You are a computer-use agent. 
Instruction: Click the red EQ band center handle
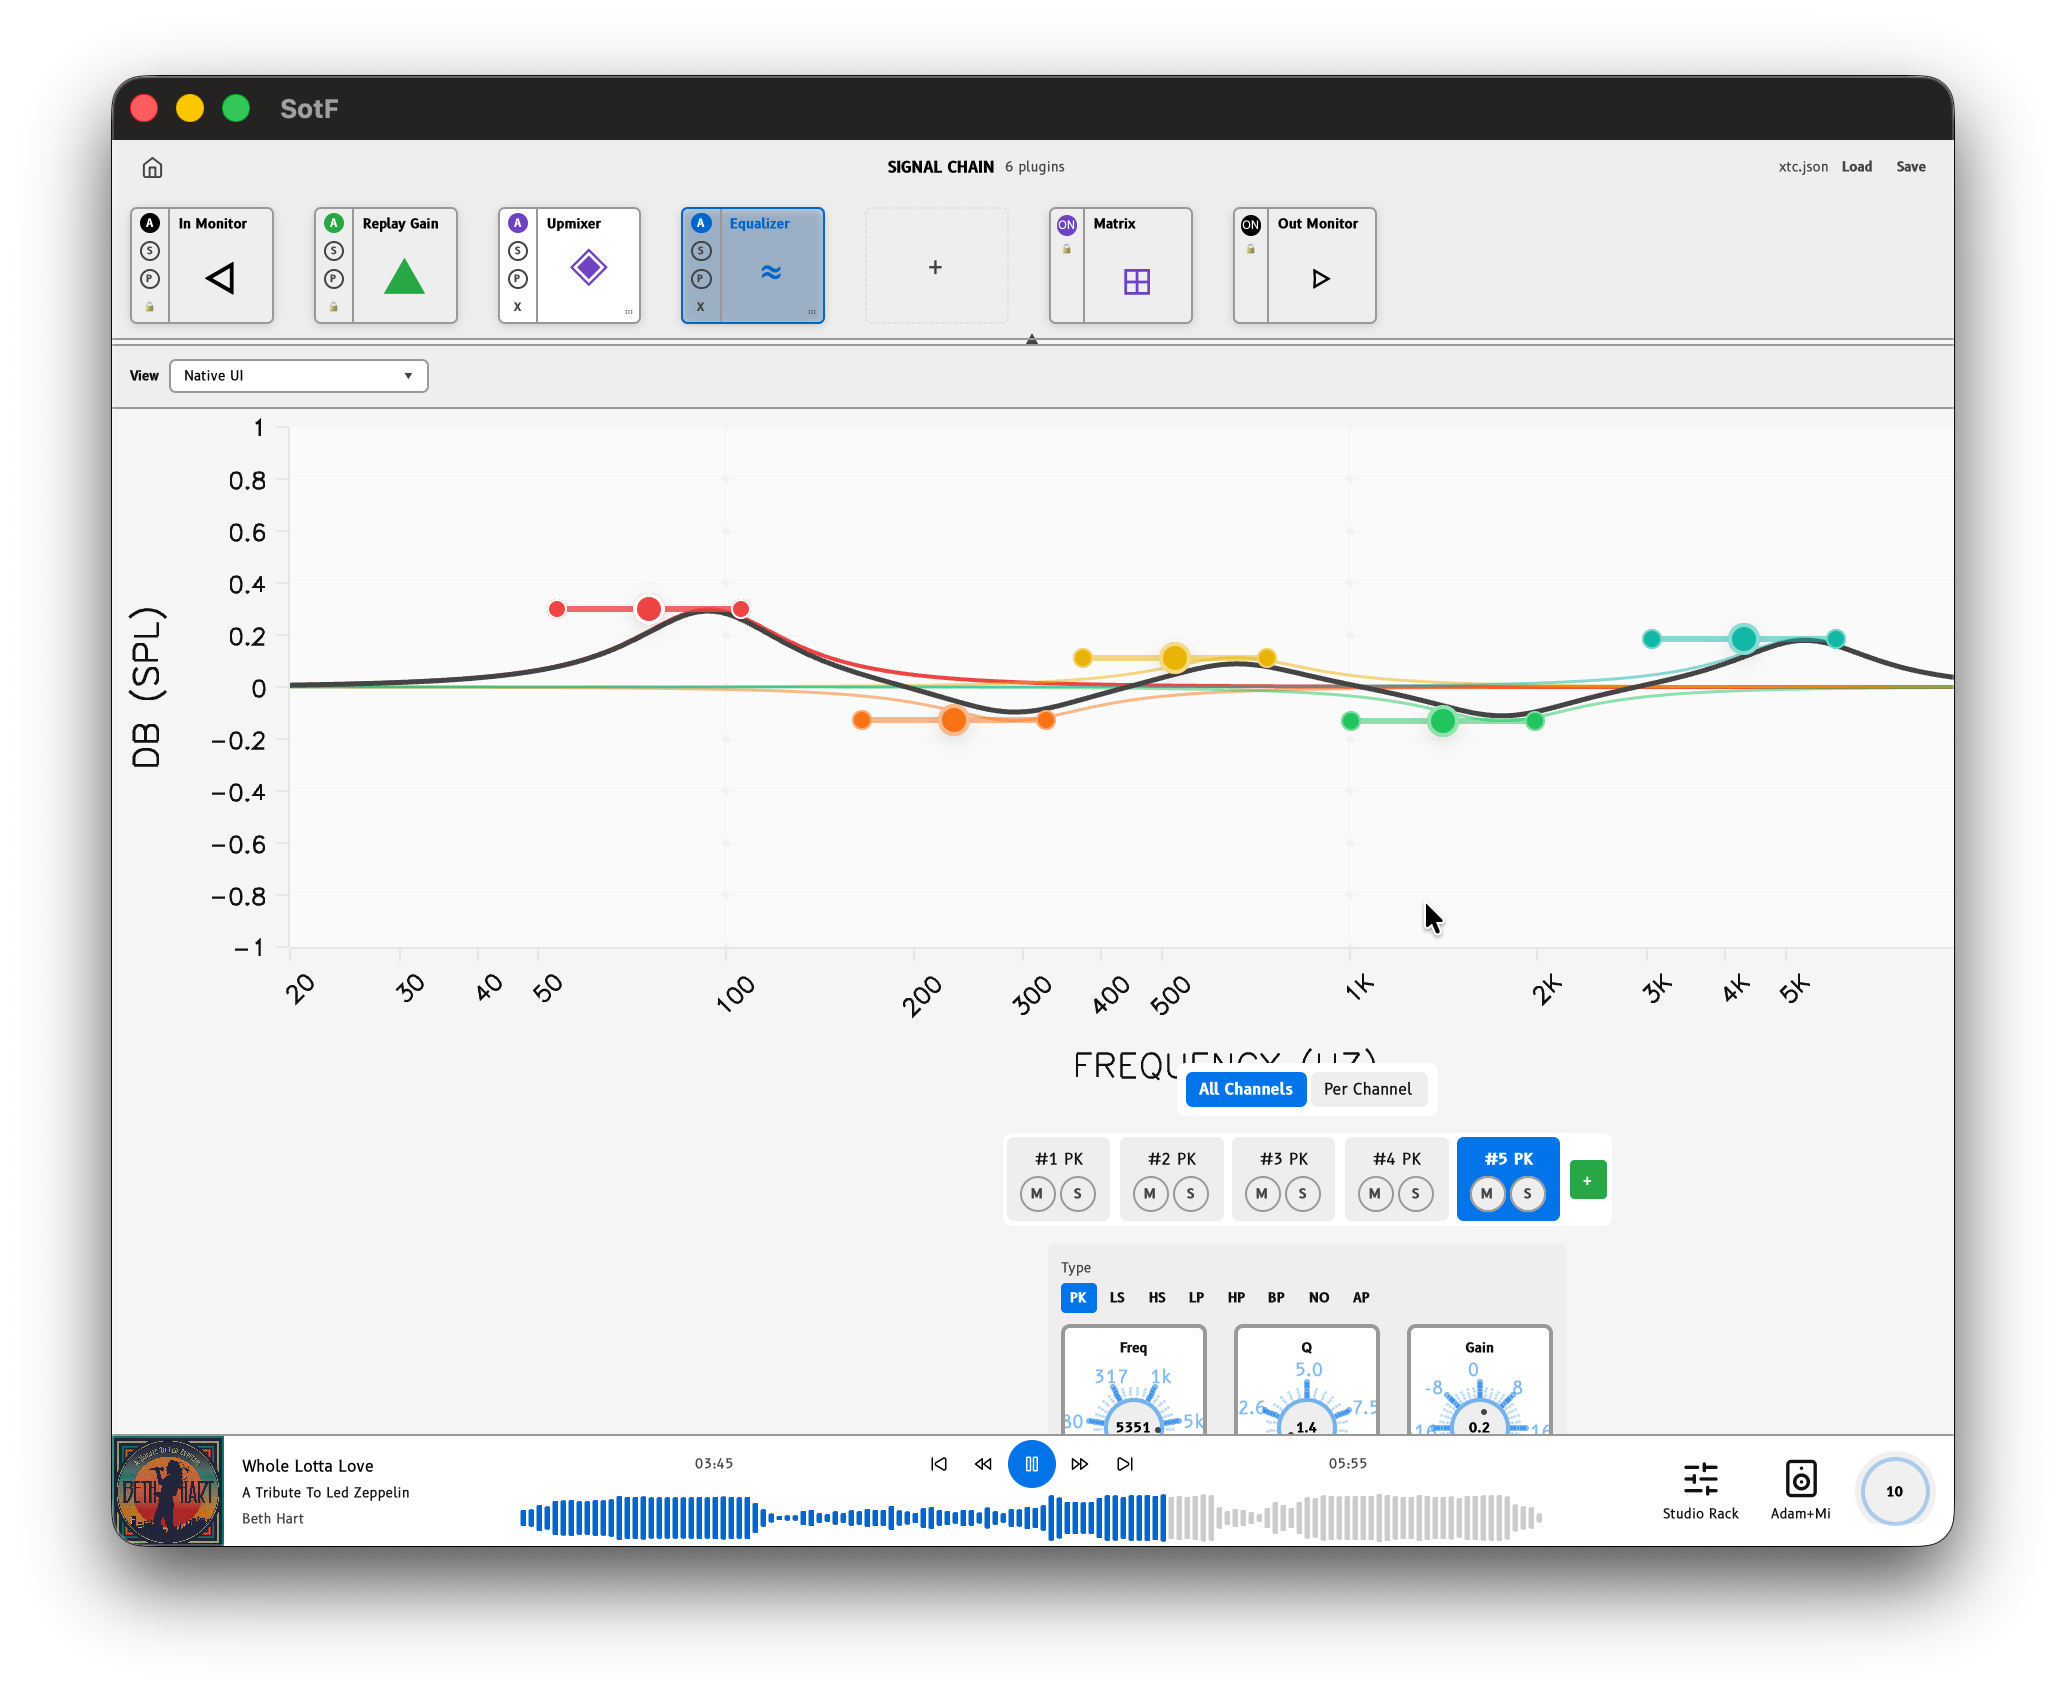(x=649, y=608)
